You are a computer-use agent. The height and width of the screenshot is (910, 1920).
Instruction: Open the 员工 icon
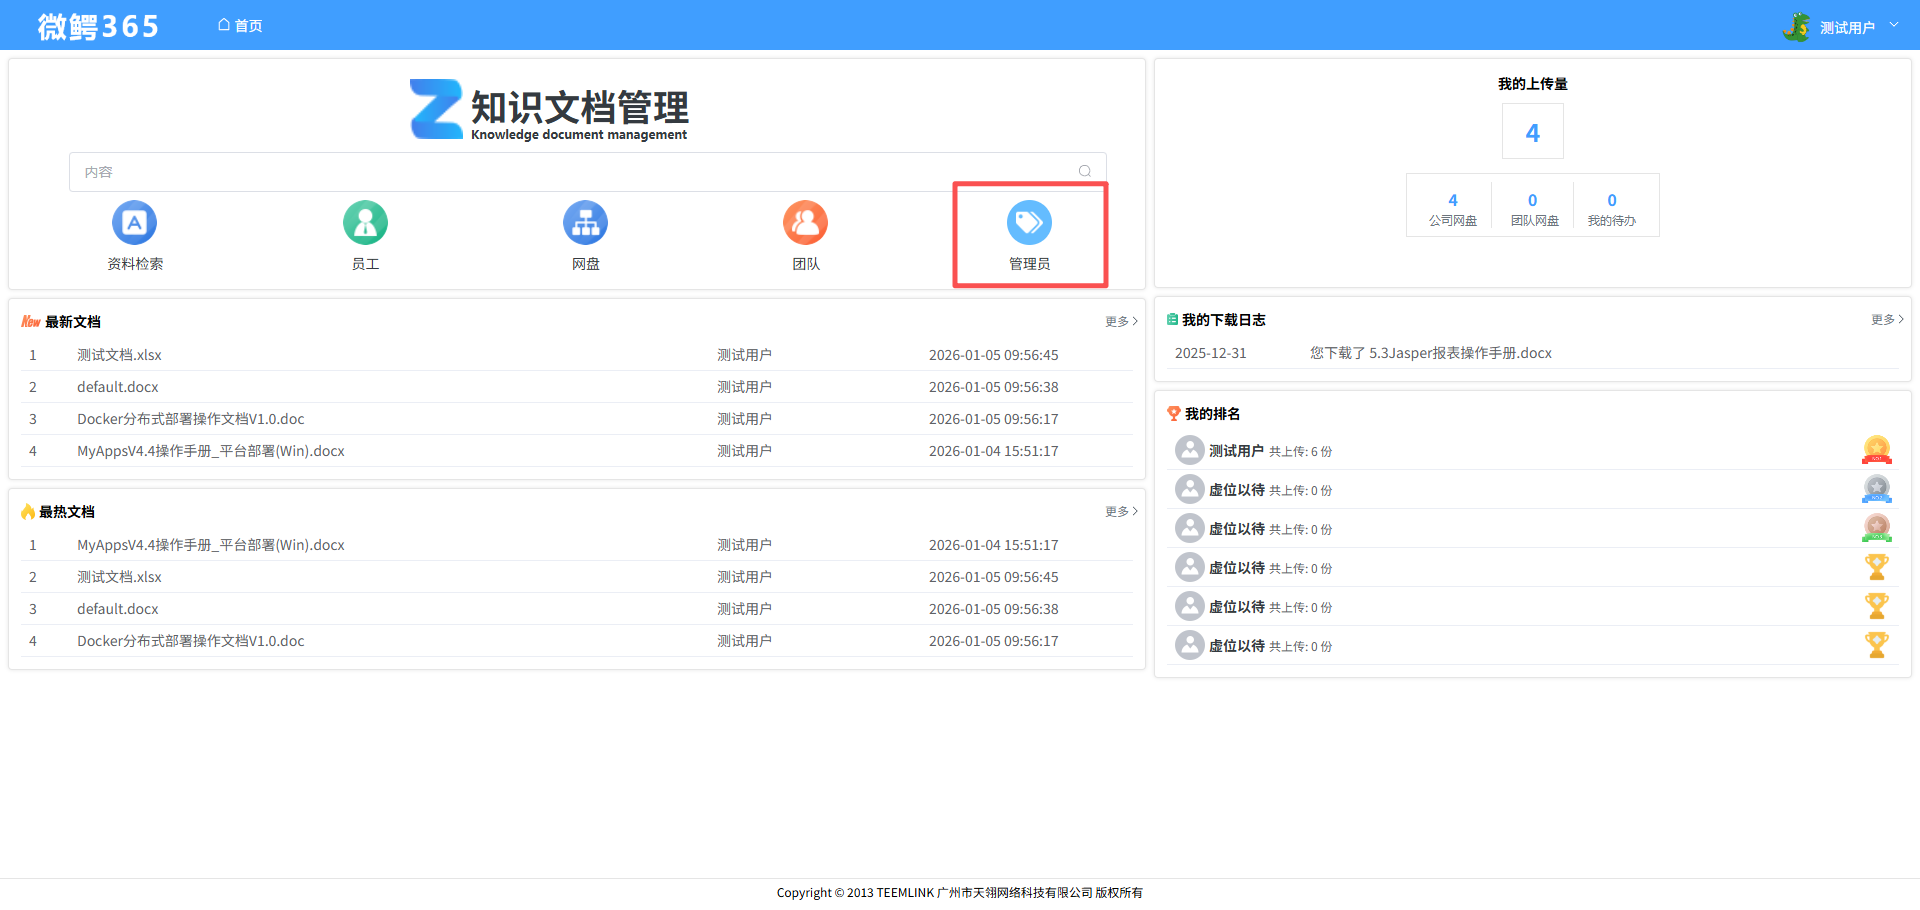pos(365,223)
